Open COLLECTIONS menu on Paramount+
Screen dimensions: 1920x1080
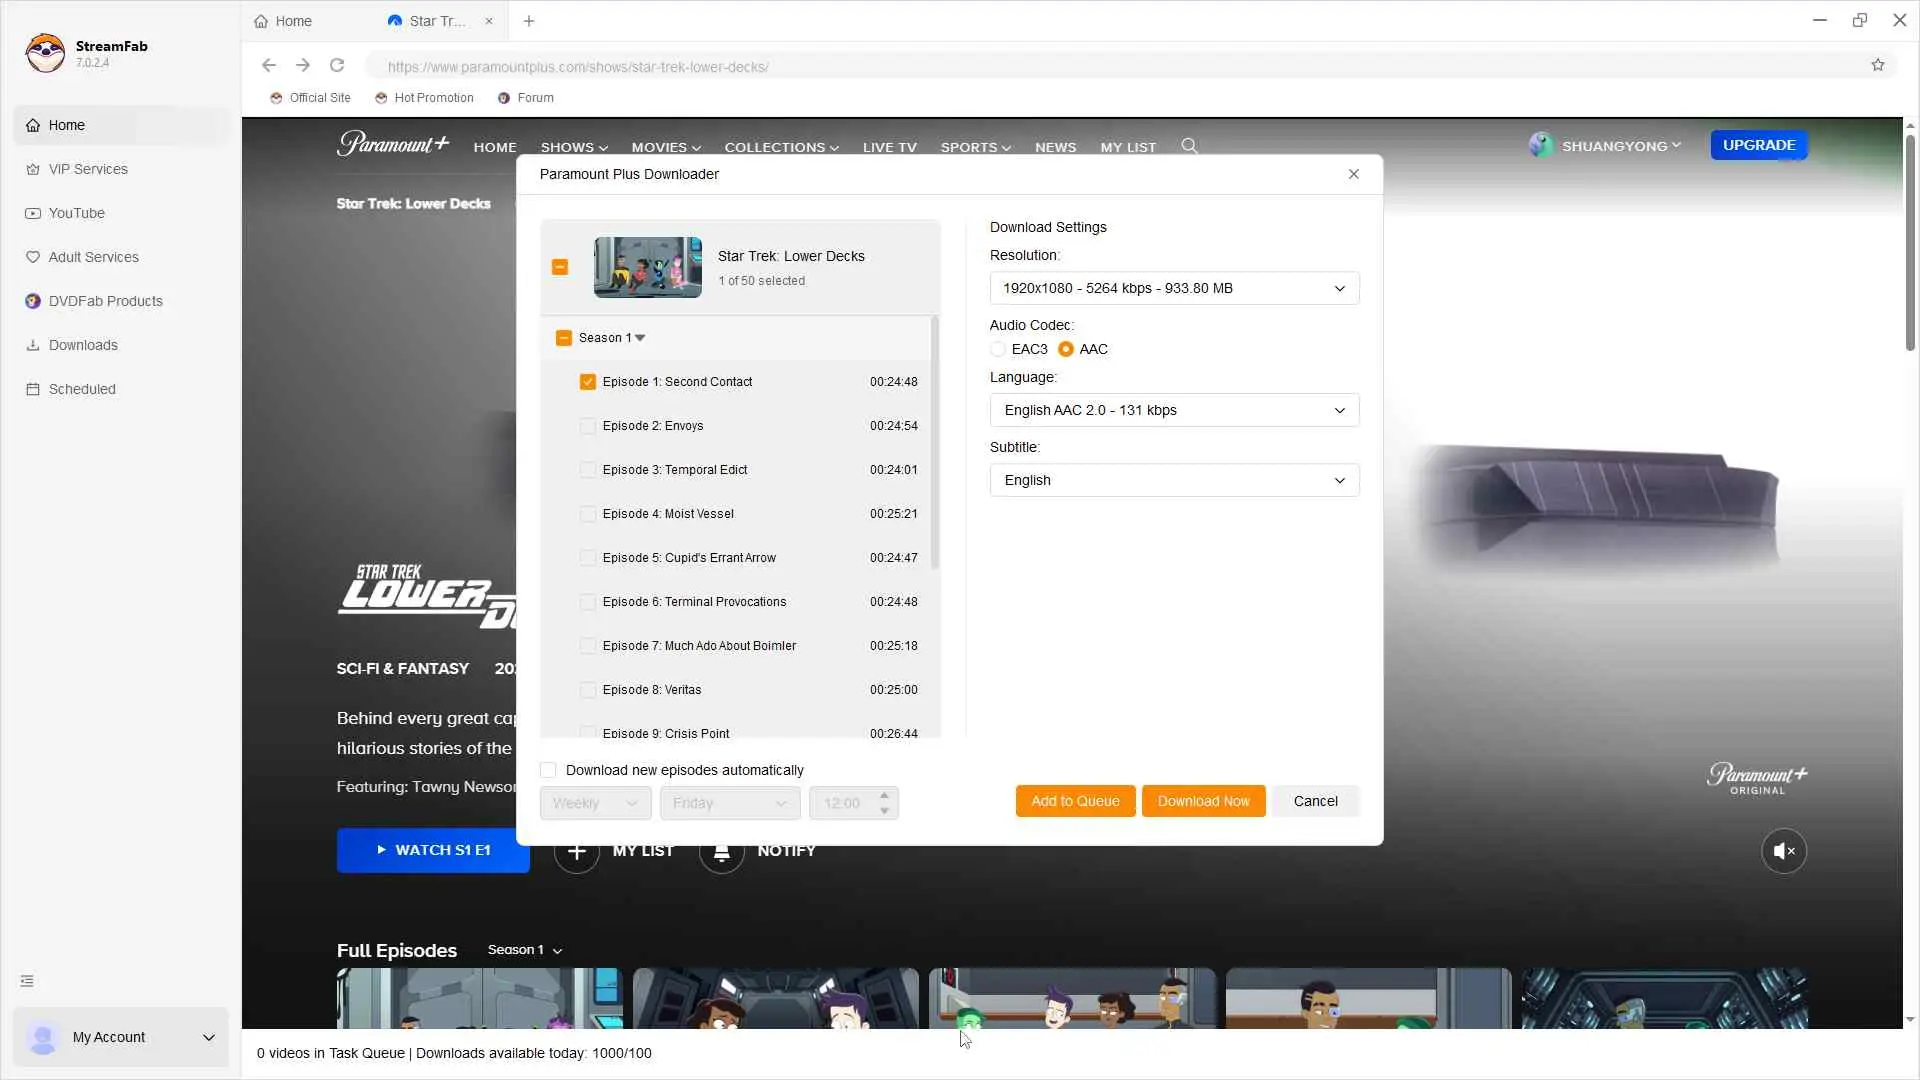[x=782, y=147]
